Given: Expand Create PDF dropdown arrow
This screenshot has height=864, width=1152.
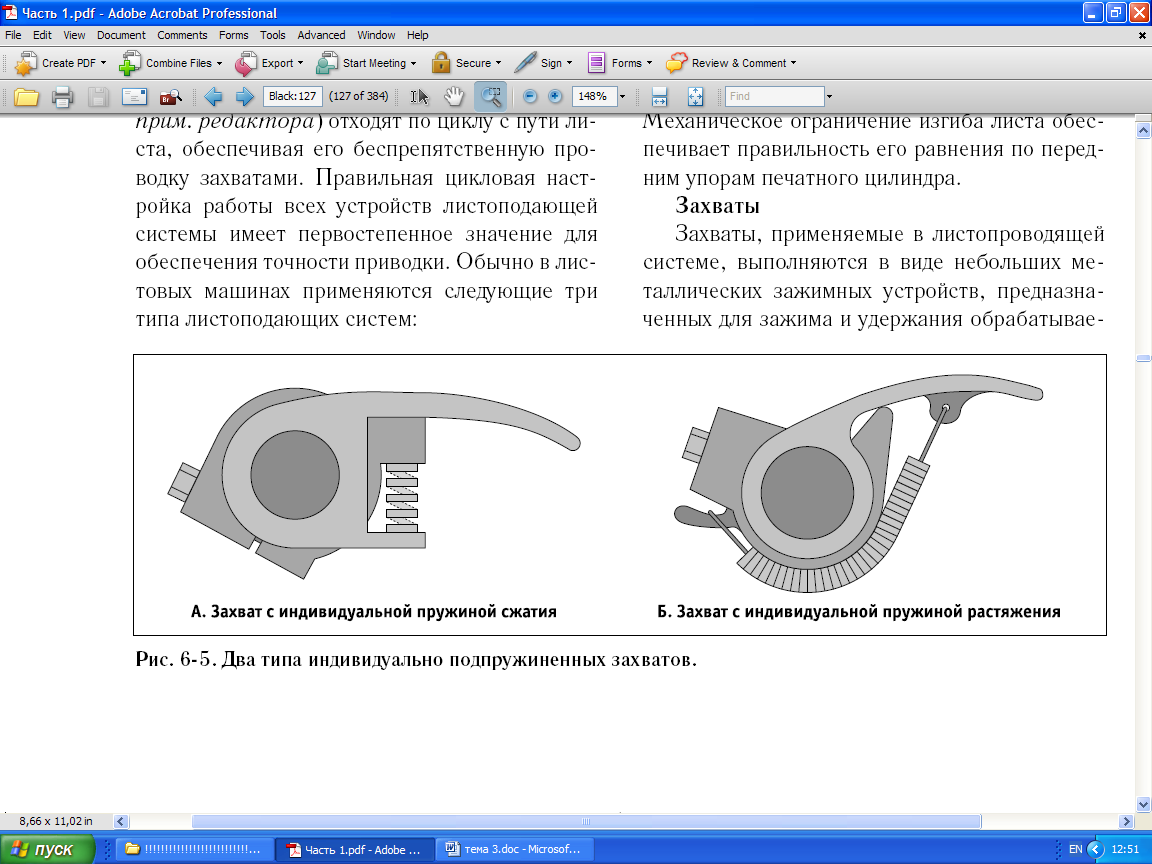Looking at the screenshot, I should point(103,63).
